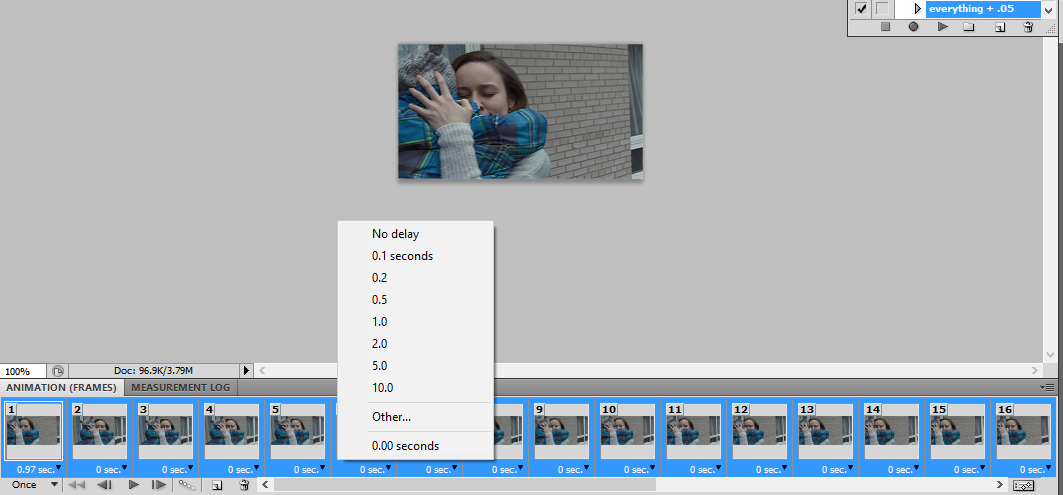Play the frame animation

pyautogui.click(x=134, y=485)
